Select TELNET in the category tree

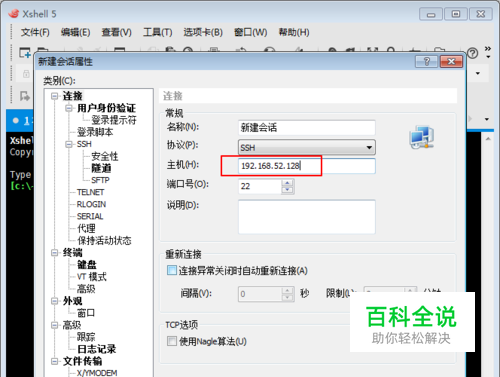(x=90, y=192)
